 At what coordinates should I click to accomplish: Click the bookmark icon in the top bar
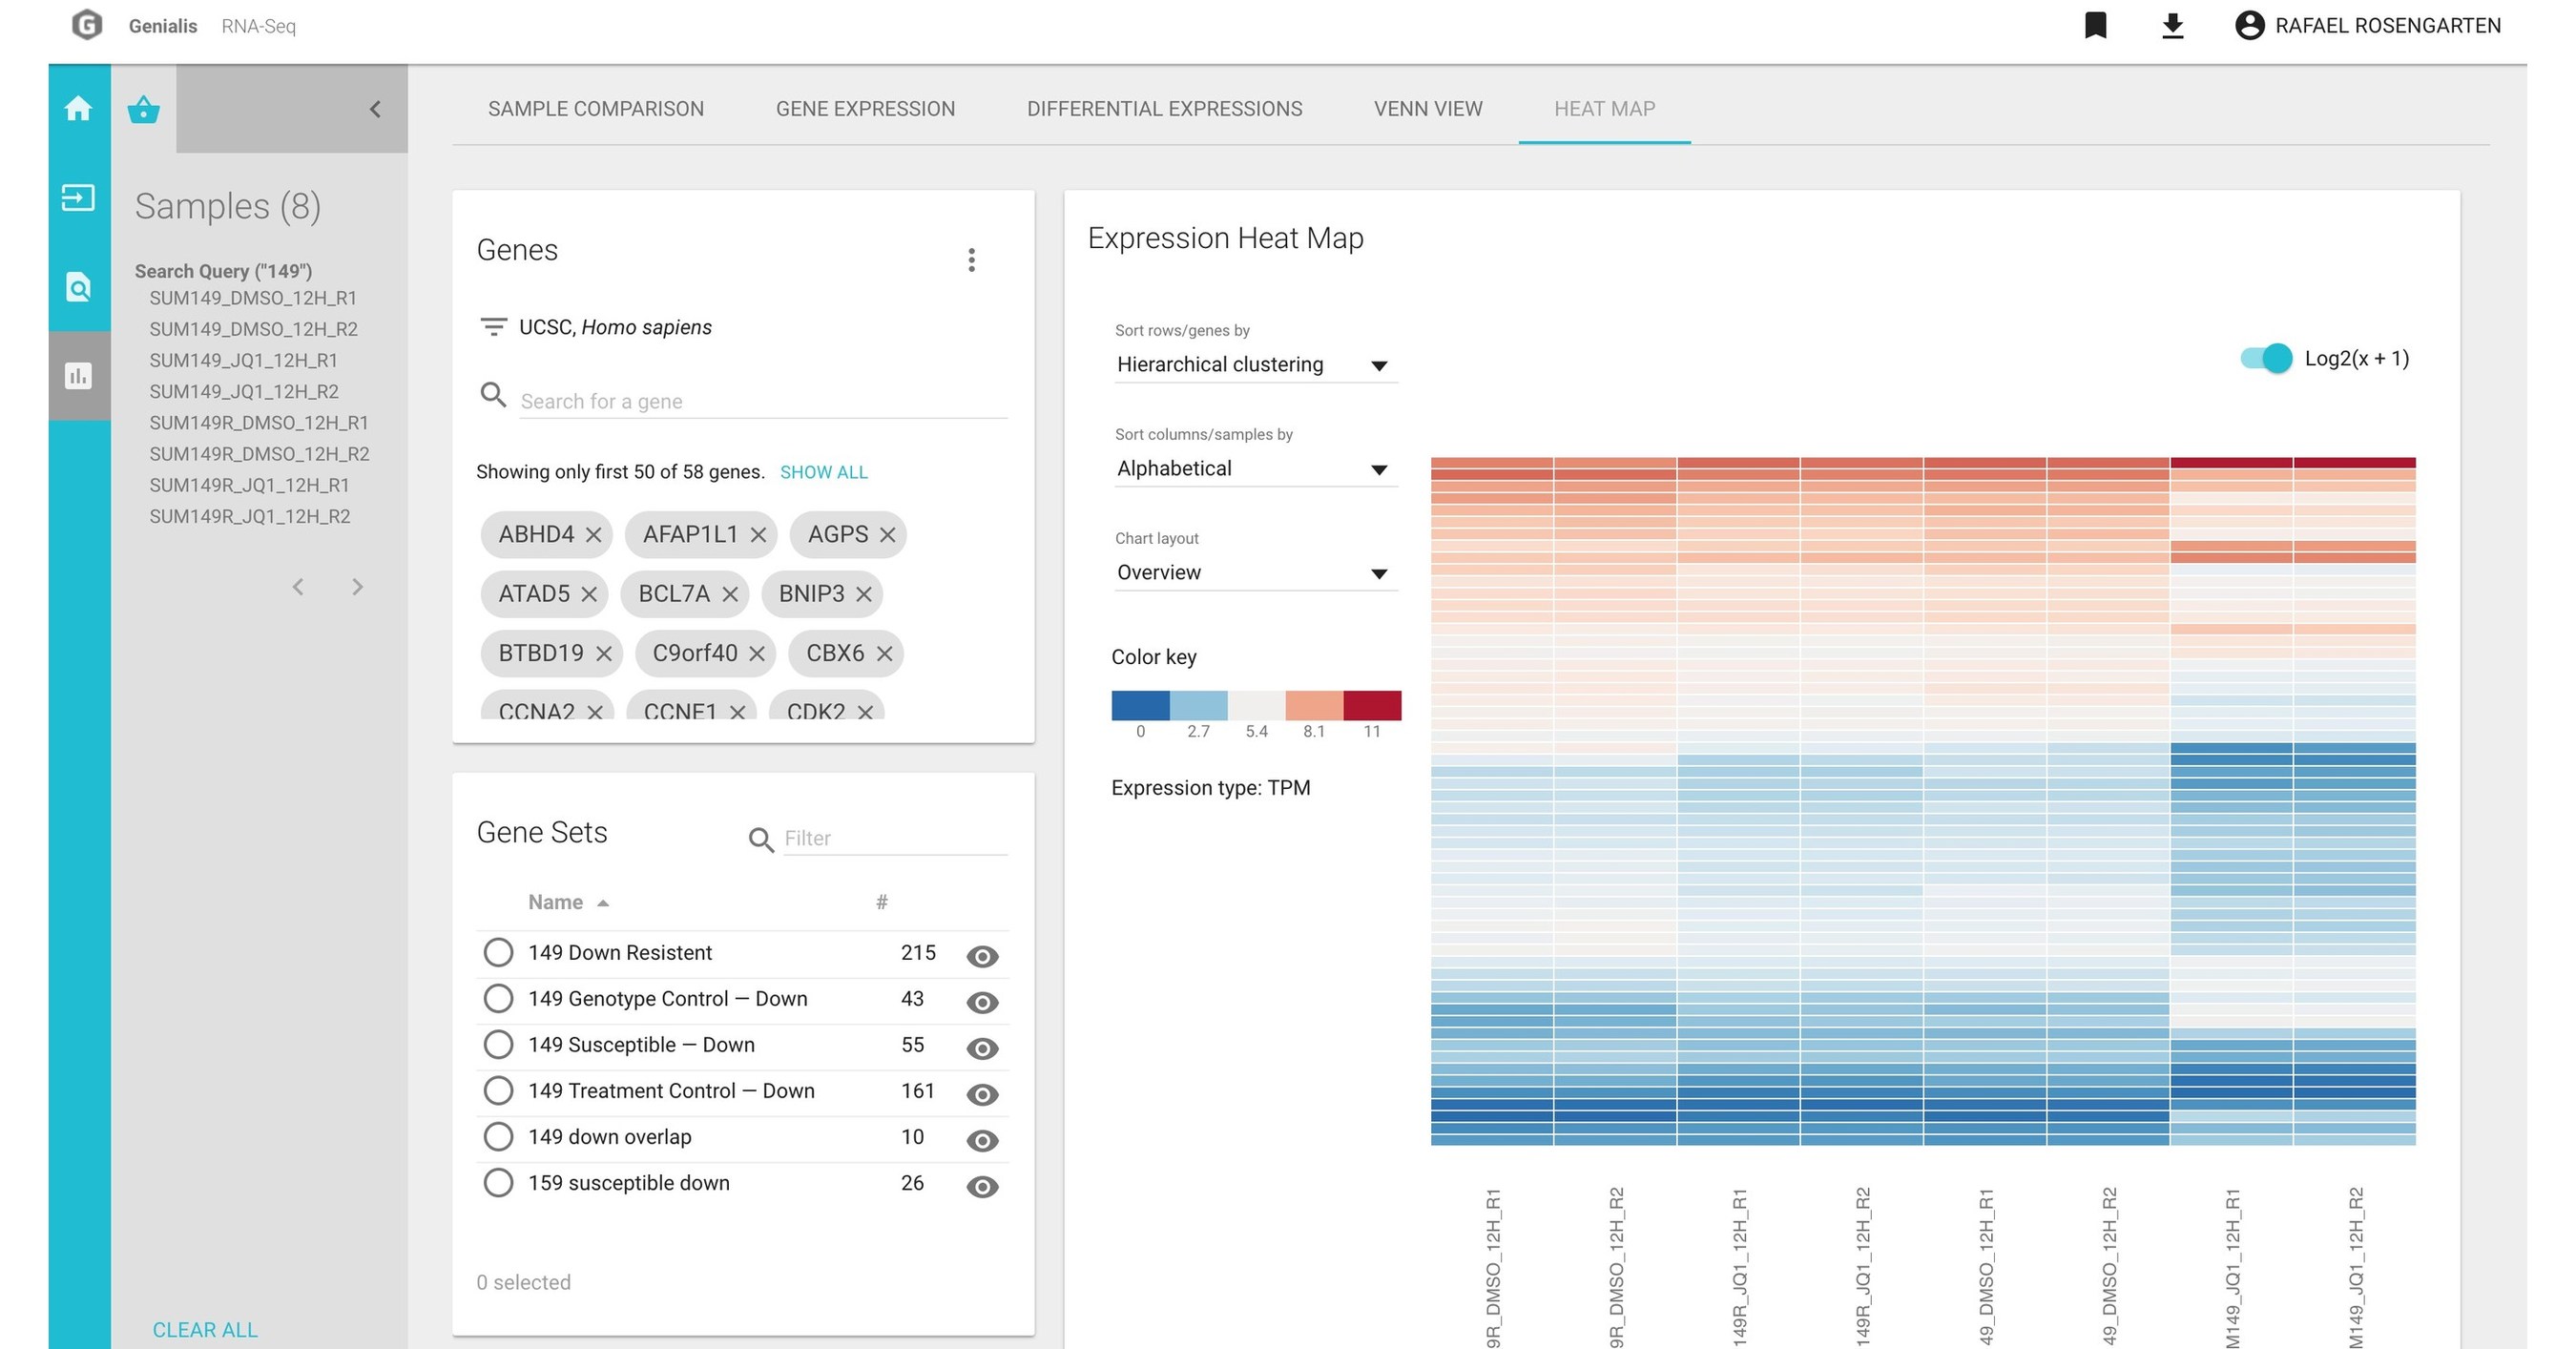pyautogui.click(x=2094, y=25)
